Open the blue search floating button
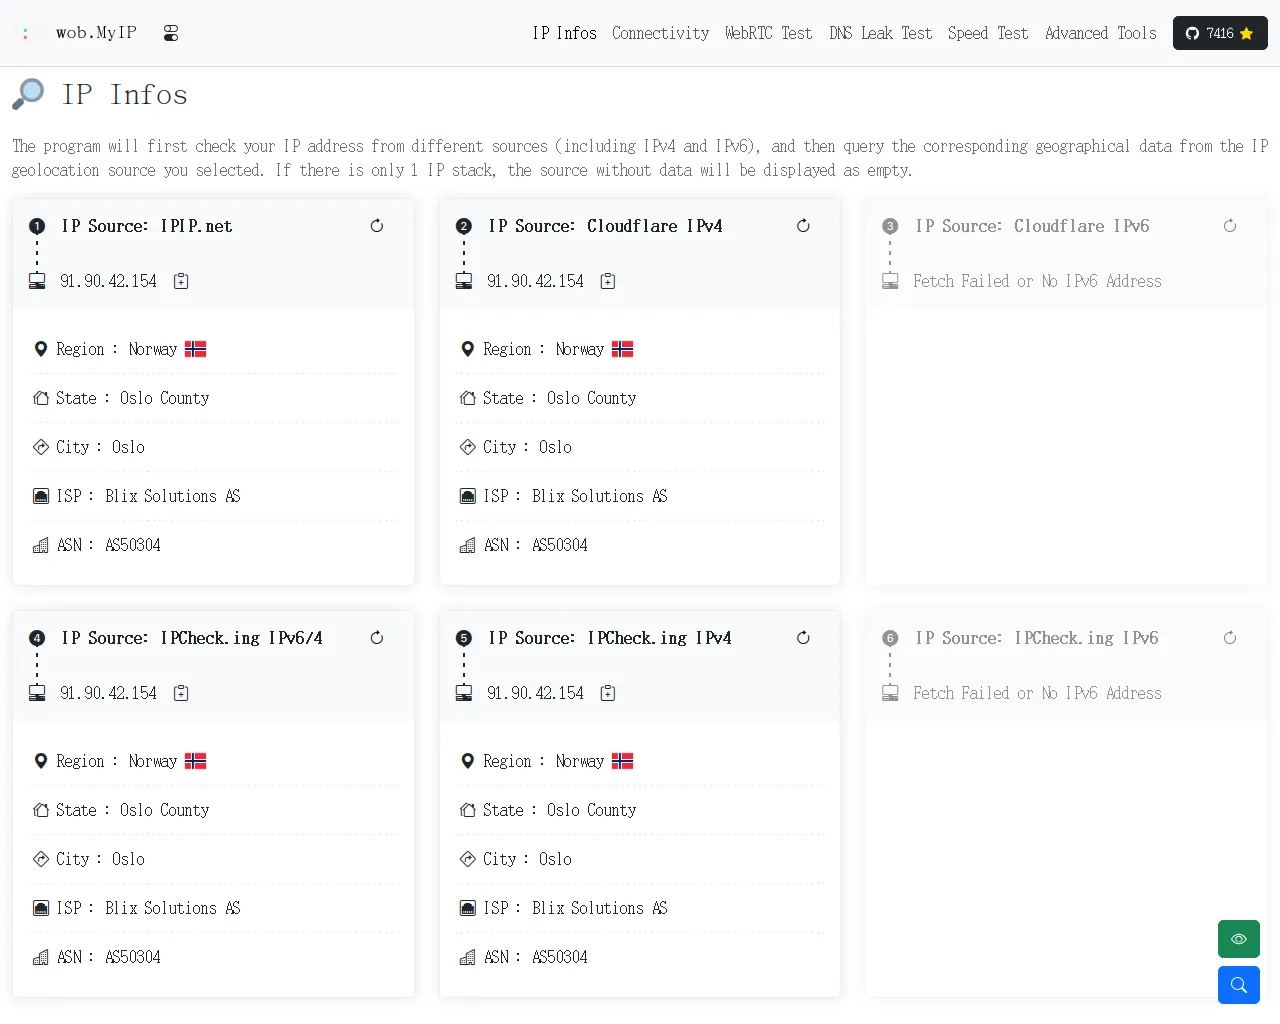Screen dimensions: 1280x1024 pyautogui.click(x=1238, y=985)
